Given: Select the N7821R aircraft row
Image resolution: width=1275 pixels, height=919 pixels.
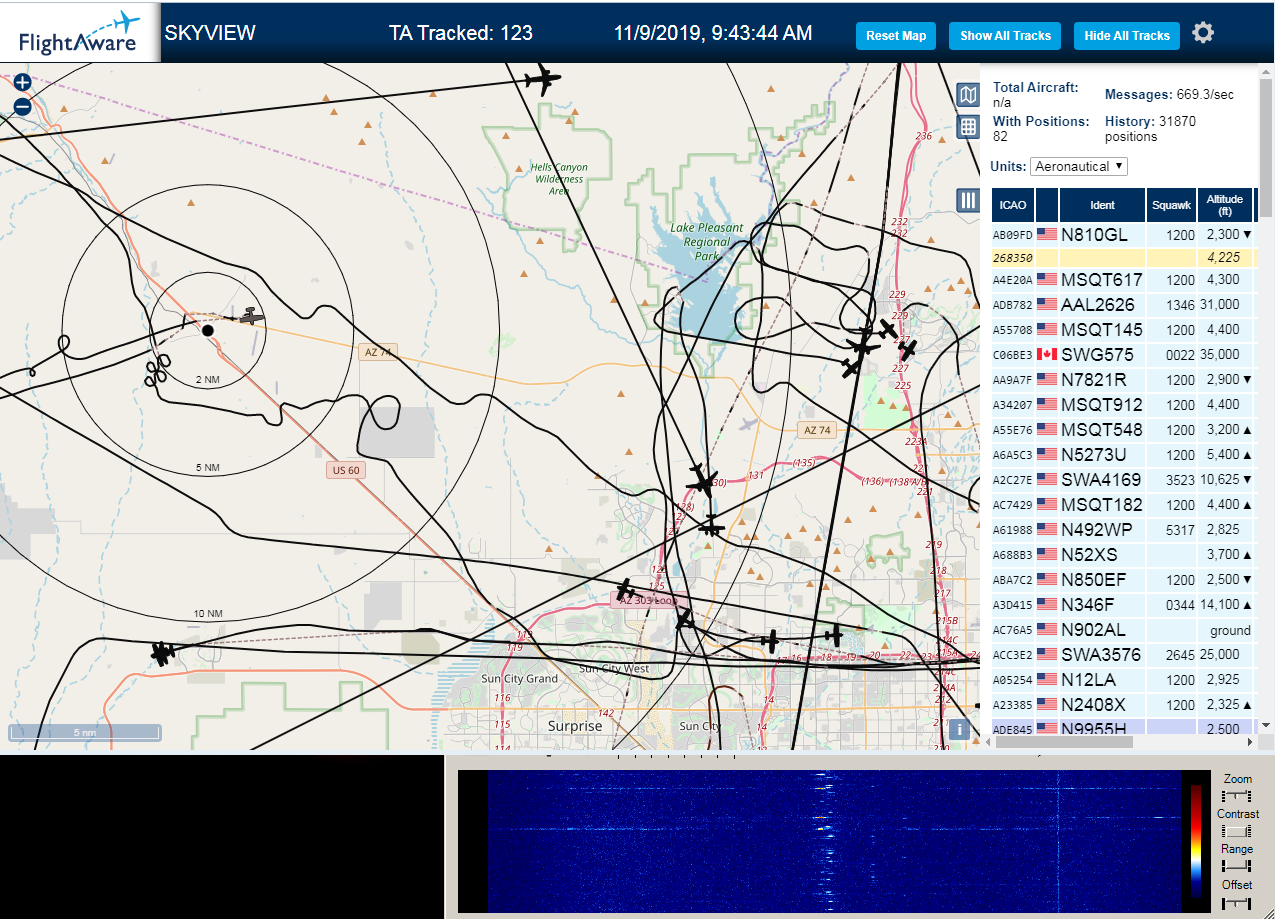Looking at the screenshot, I should pos(1123,379).
